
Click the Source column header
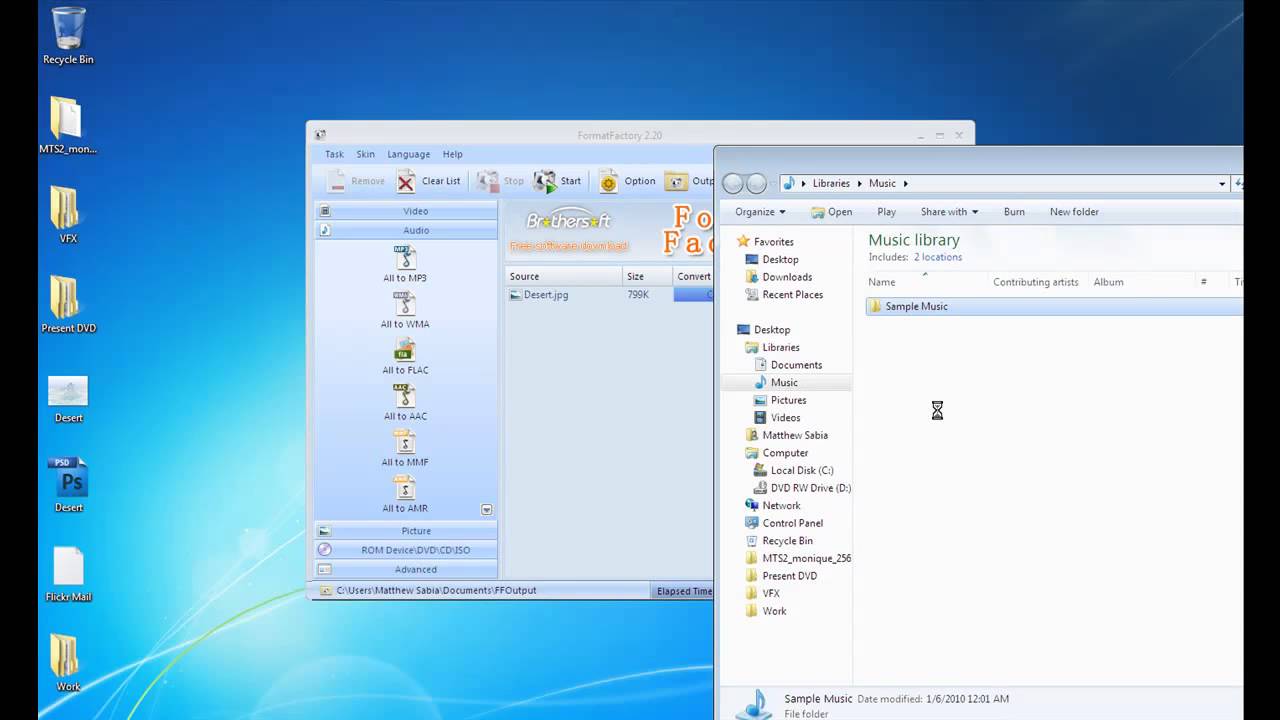click(x=564, y=276)
